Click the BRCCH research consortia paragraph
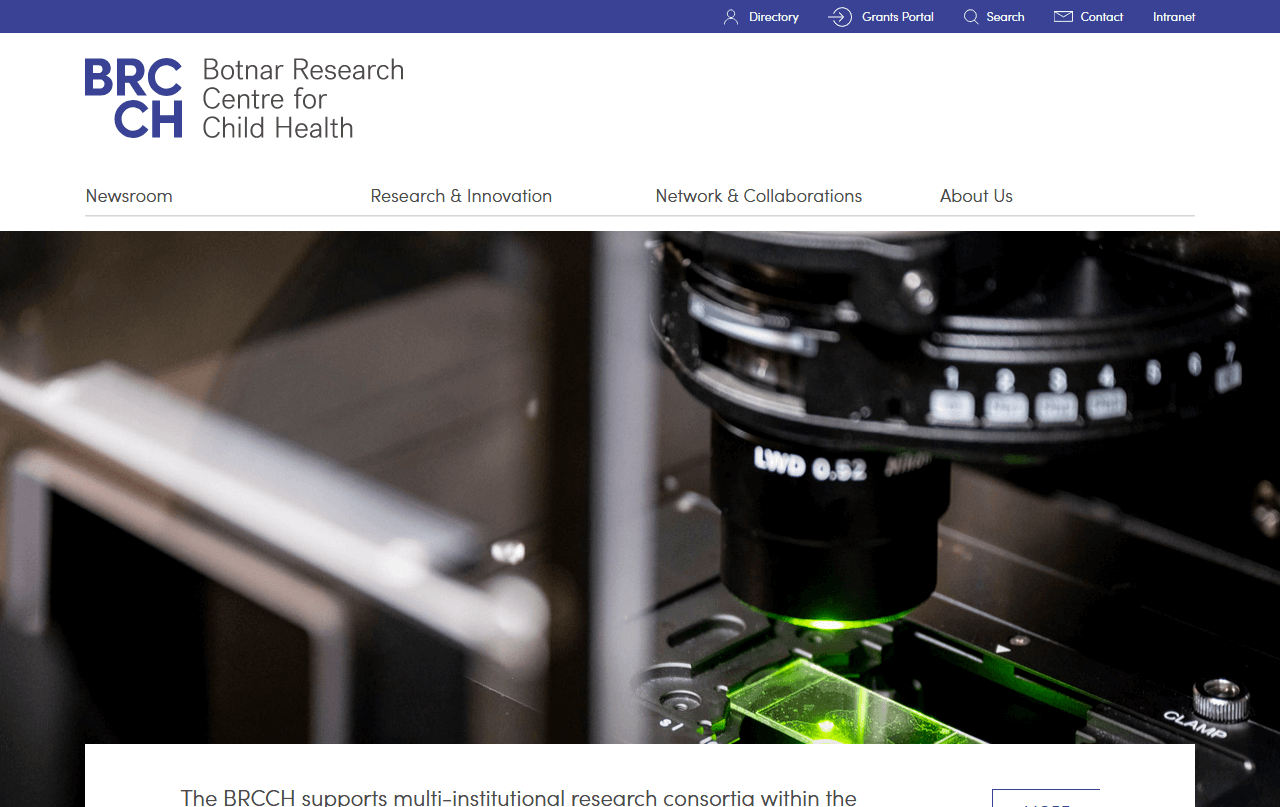1280x807 pixels. tap(518, 797)
